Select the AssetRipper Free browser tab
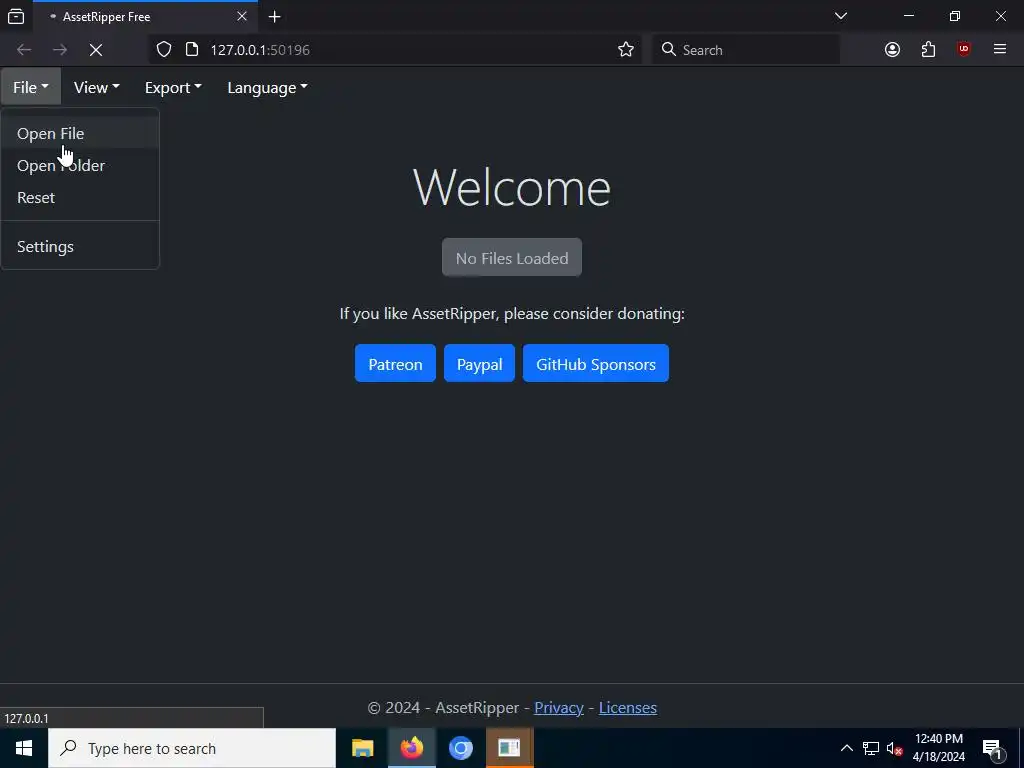 [x=145, y=17]
